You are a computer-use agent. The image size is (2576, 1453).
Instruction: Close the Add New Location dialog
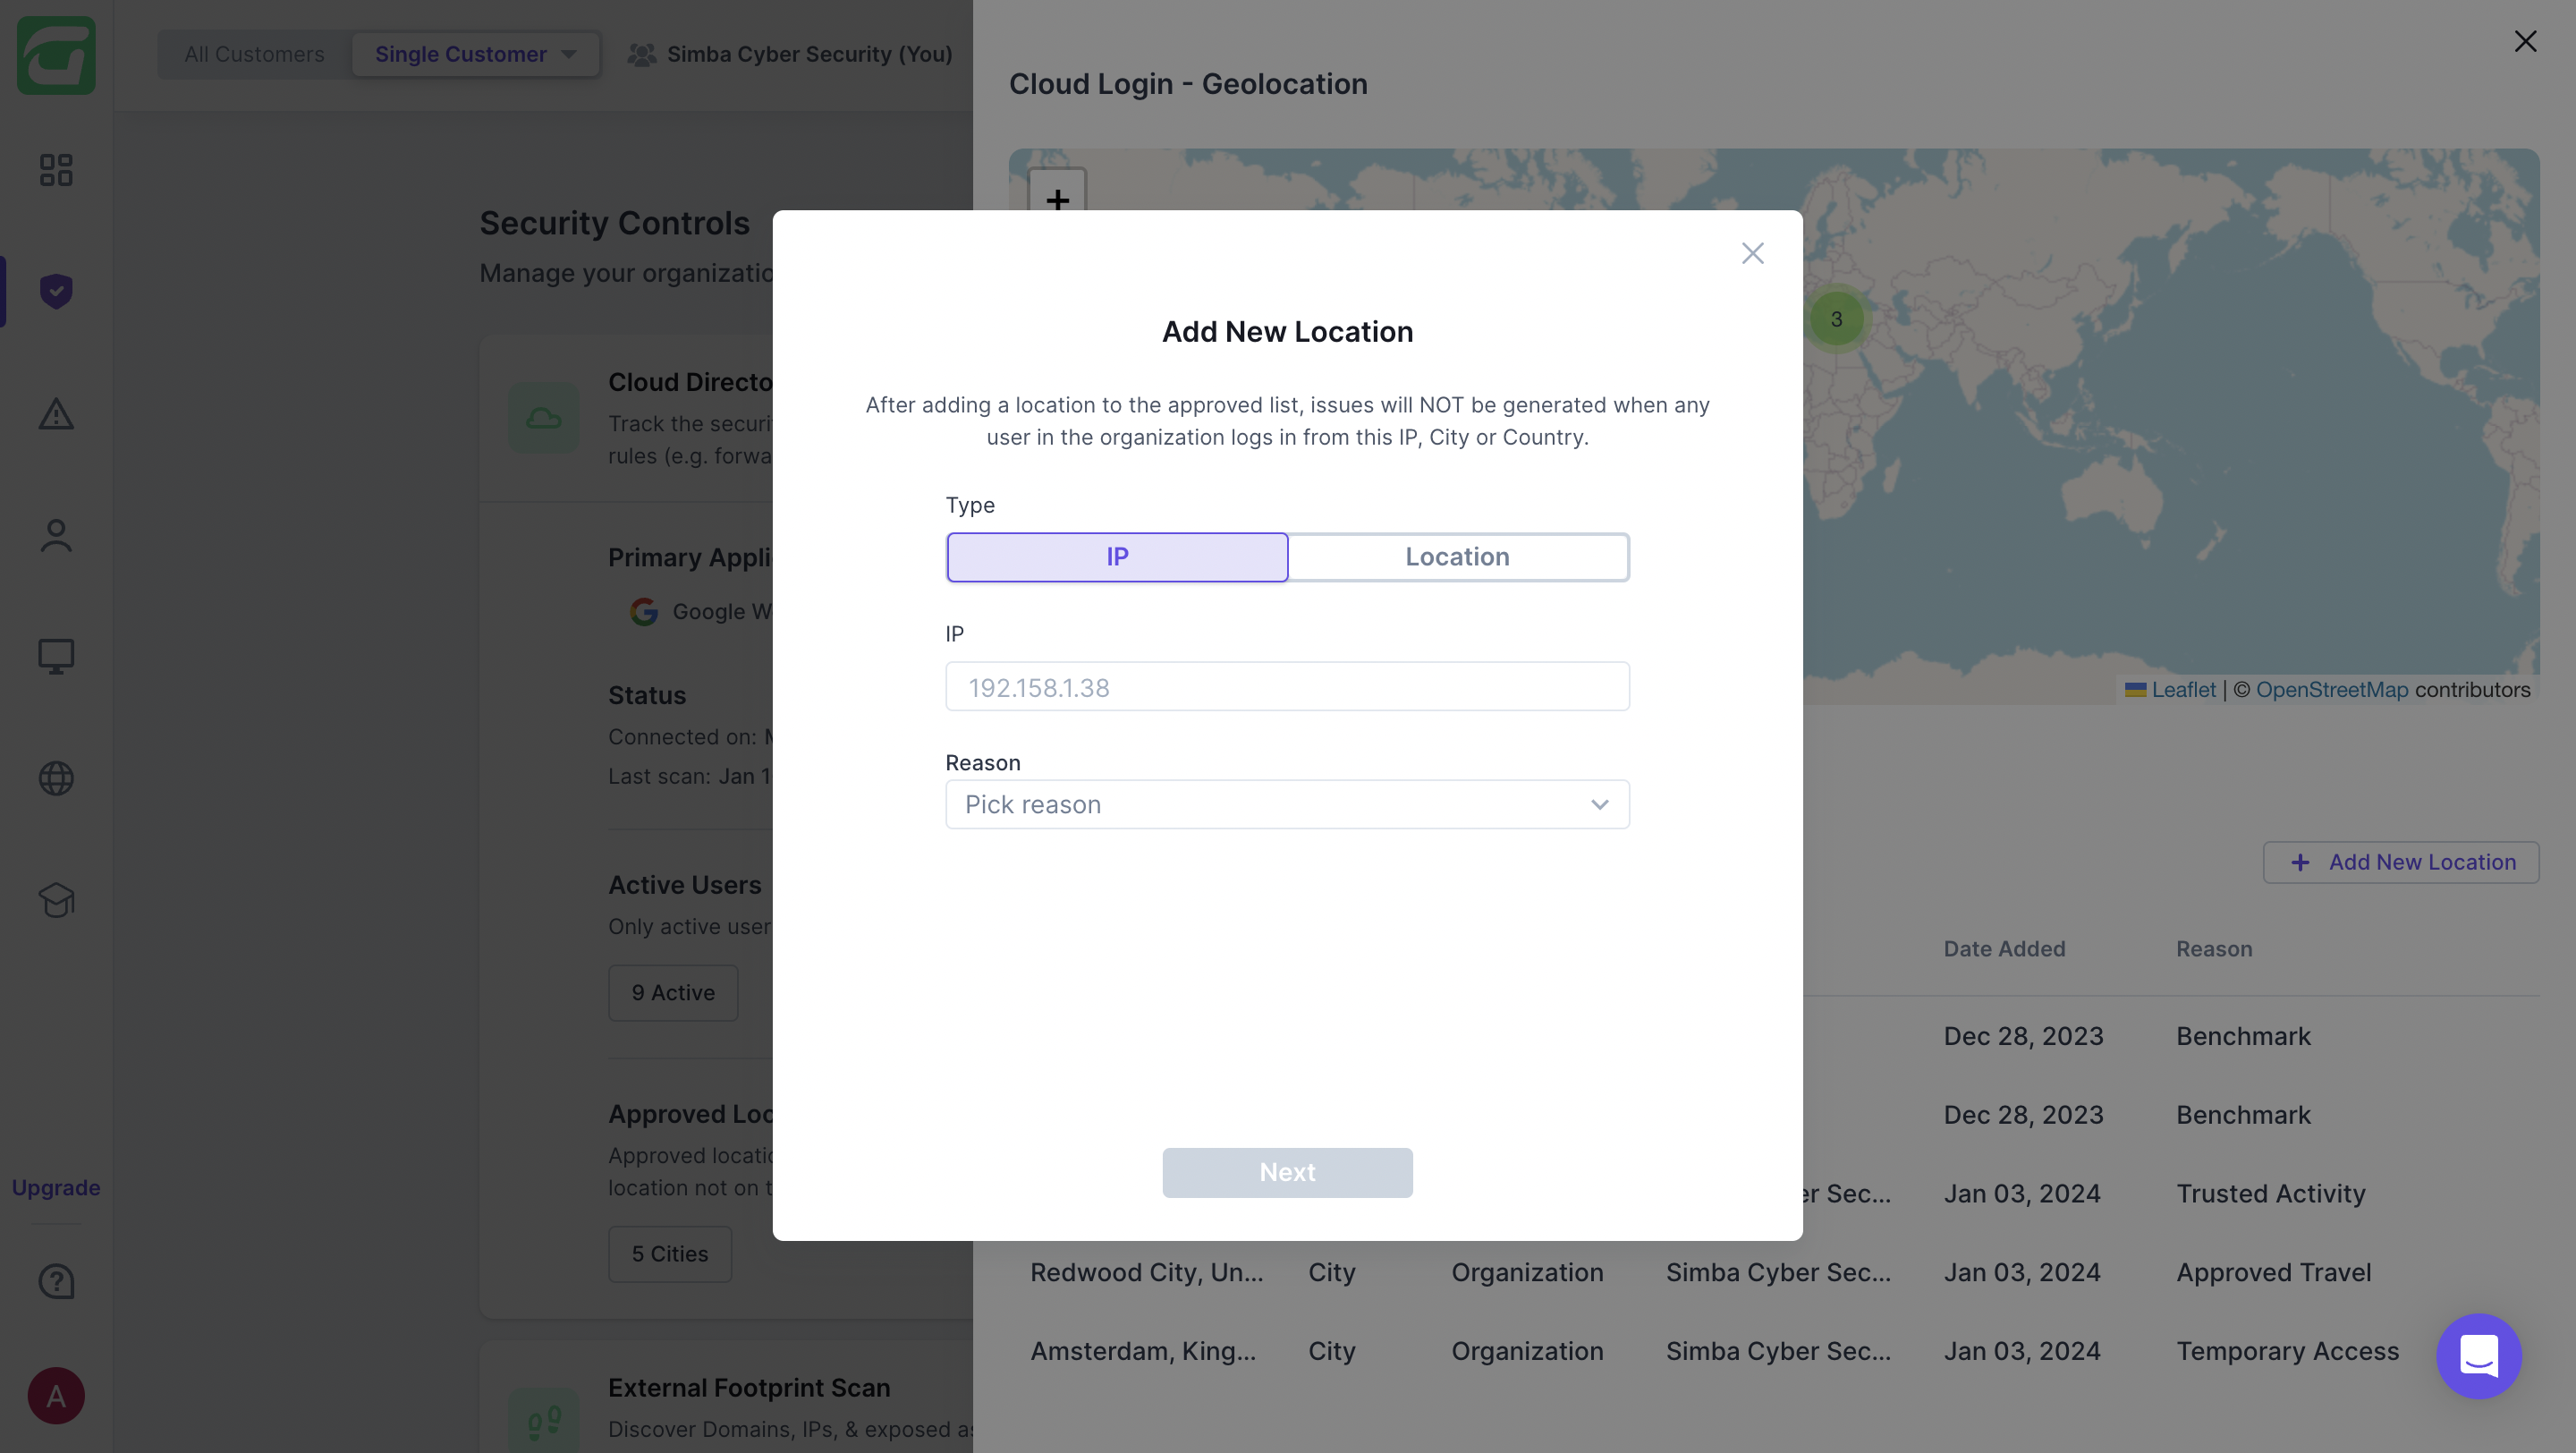1752,253
